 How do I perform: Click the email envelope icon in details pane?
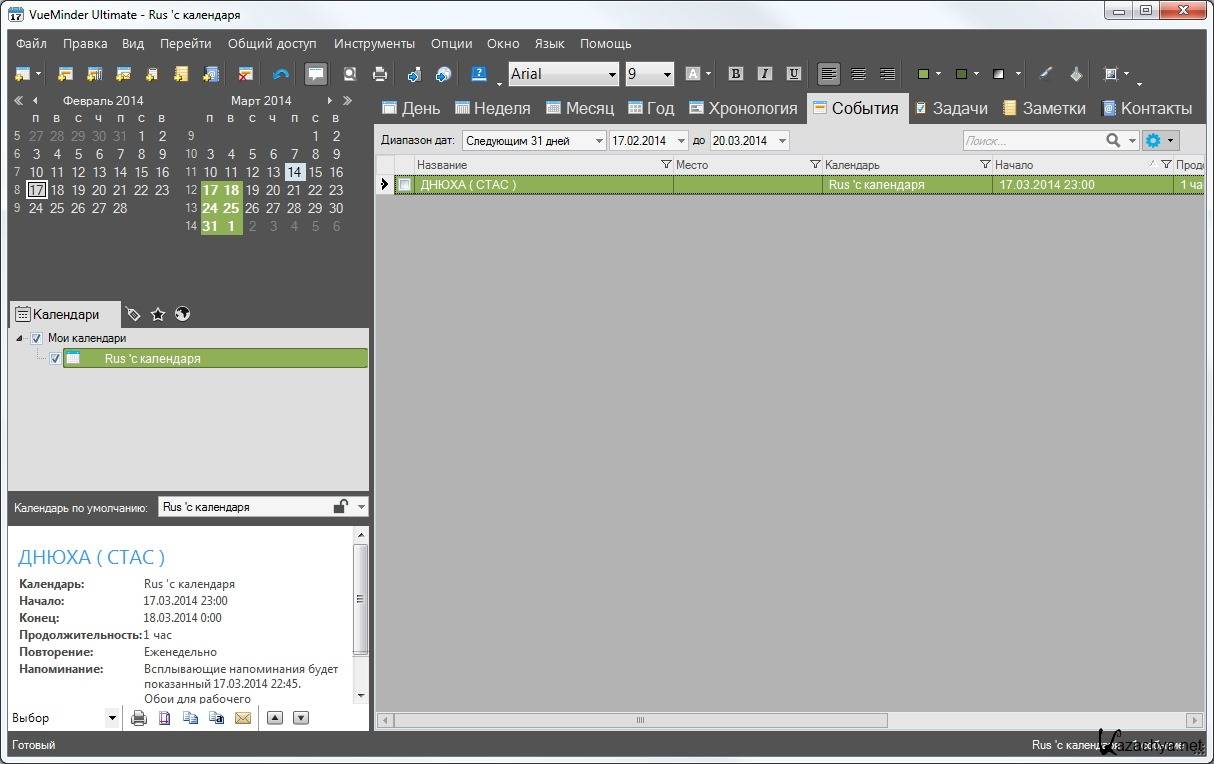pyautogui.click(x=243, y=718)
